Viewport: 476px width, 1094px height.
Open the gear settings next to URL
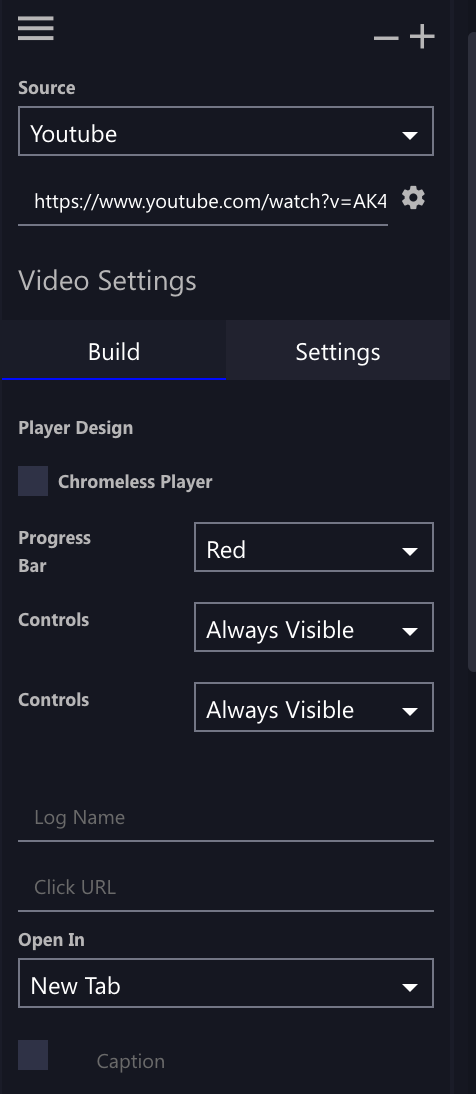click(x=413, y=199)
